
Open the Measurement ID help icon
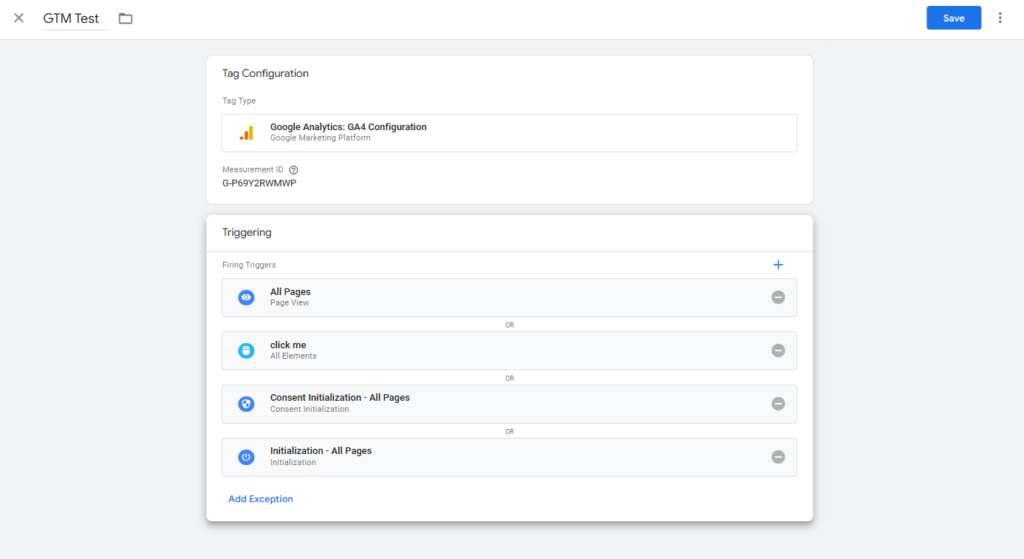(294, 170)
